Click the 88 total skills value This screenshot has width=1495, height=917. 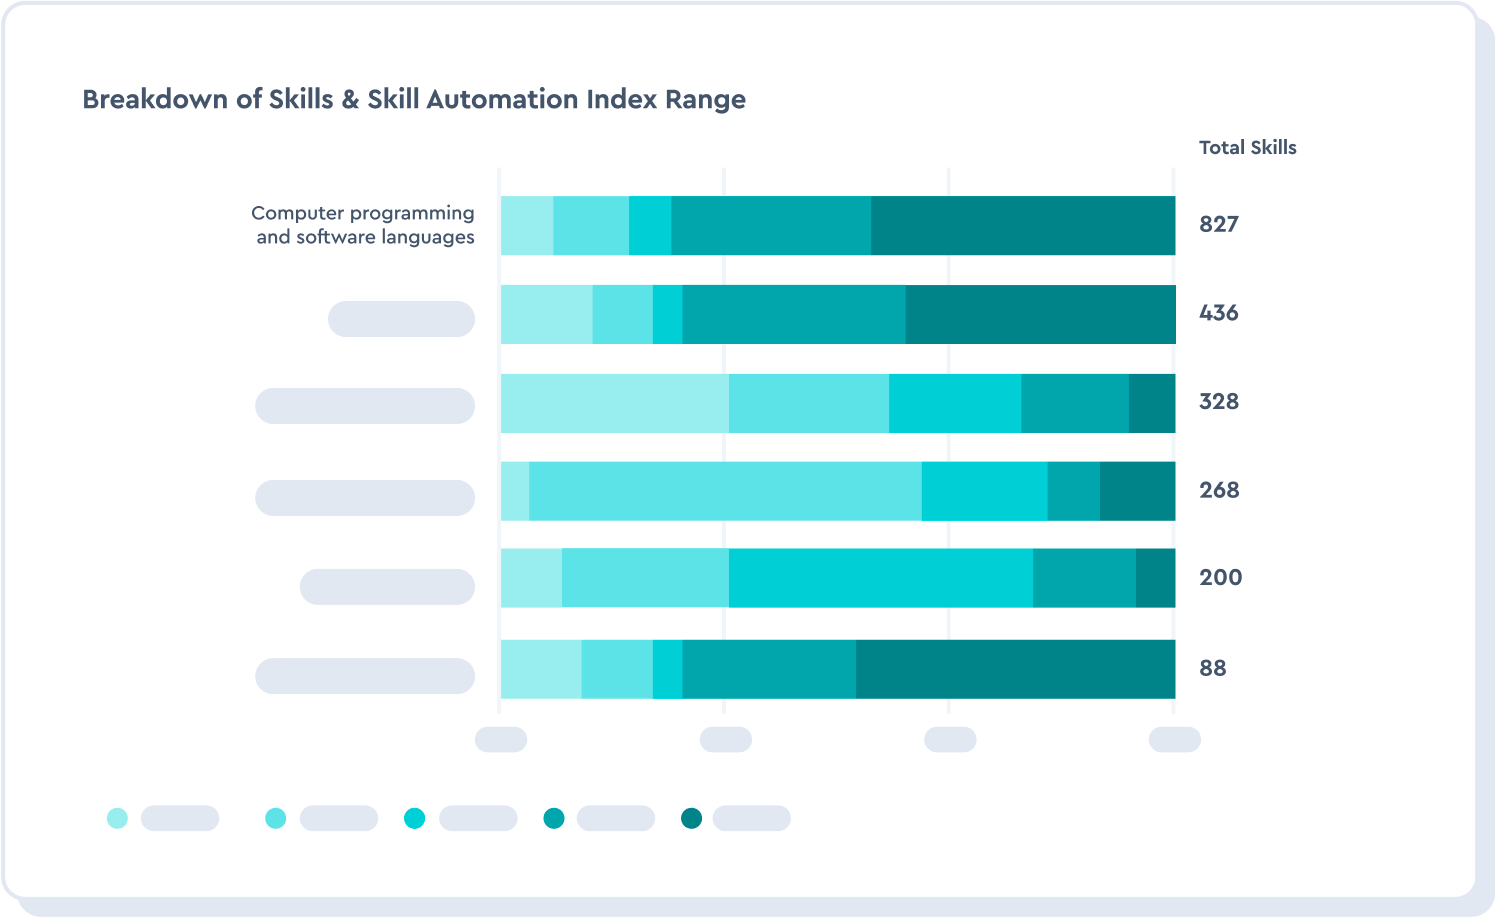[1212, 668]
